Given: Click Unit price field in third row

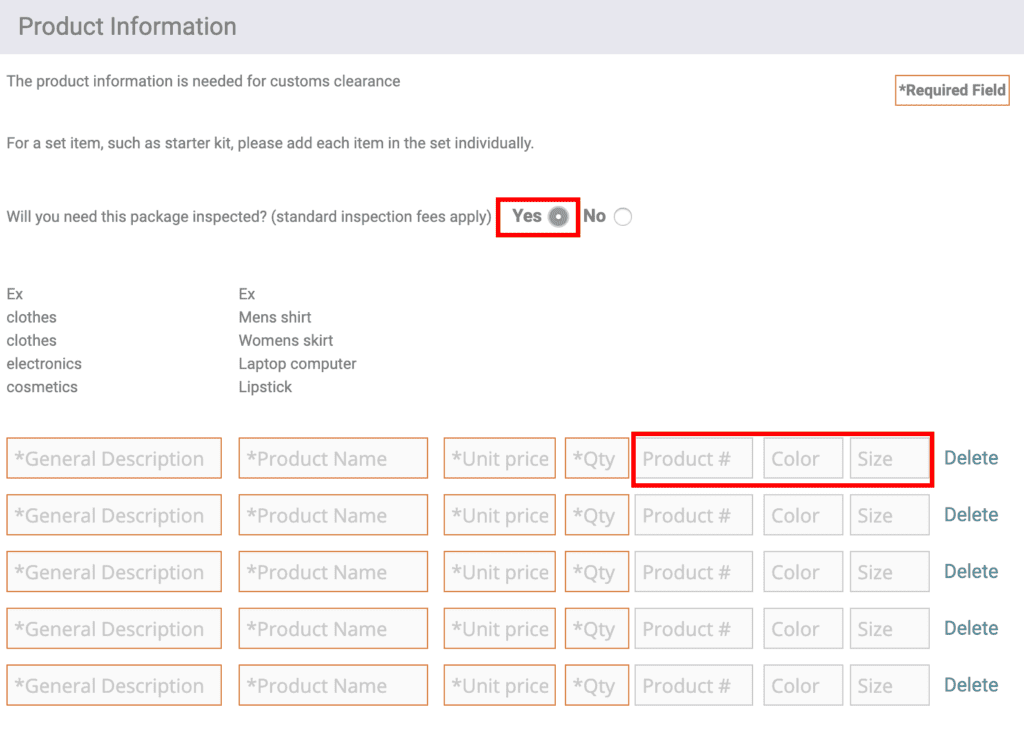Looking at the screenshot, I should 500,572.
